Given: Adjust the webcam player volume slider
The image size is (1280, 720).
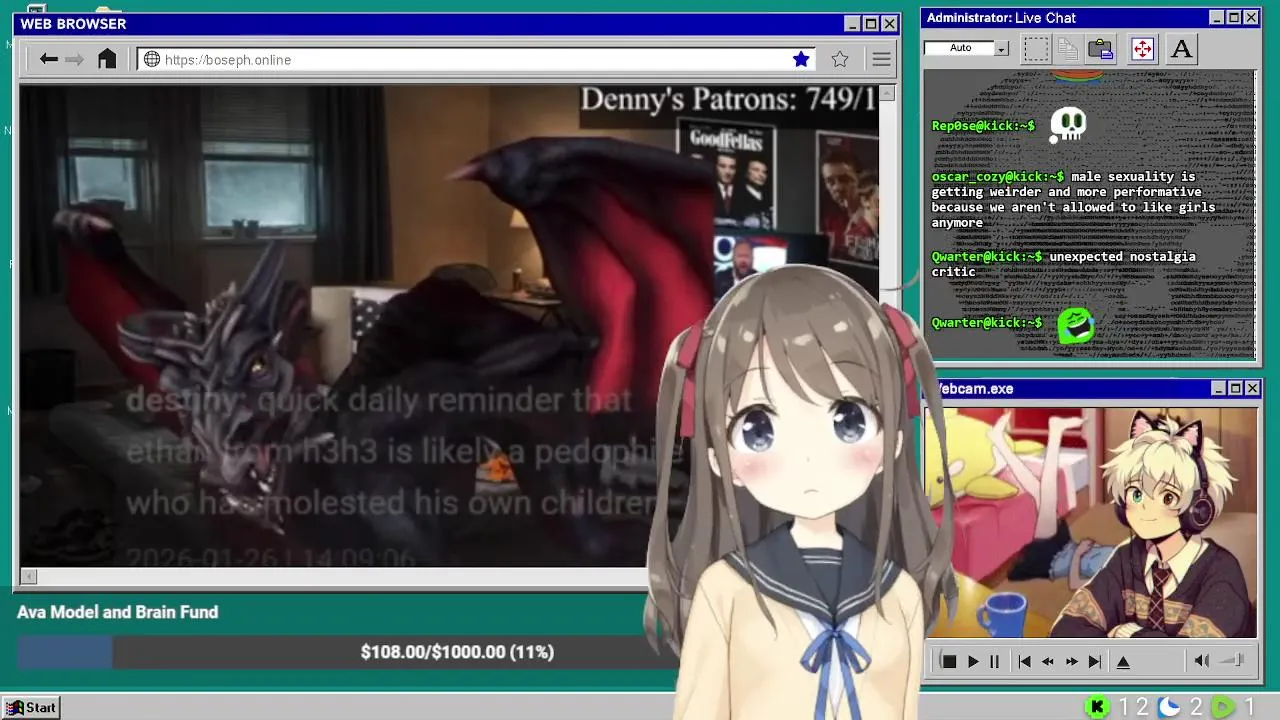Looking at the screenshot, I should point(1232,660).
